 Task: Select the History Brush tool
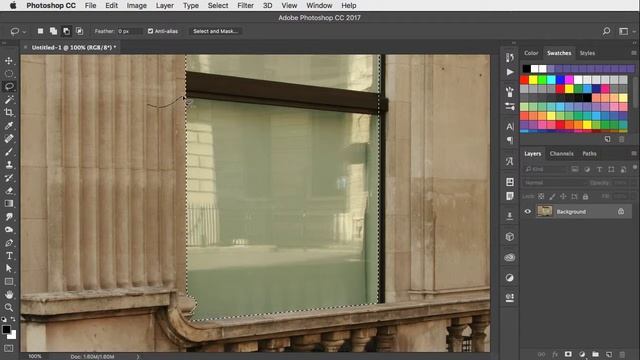click(9, 178)
